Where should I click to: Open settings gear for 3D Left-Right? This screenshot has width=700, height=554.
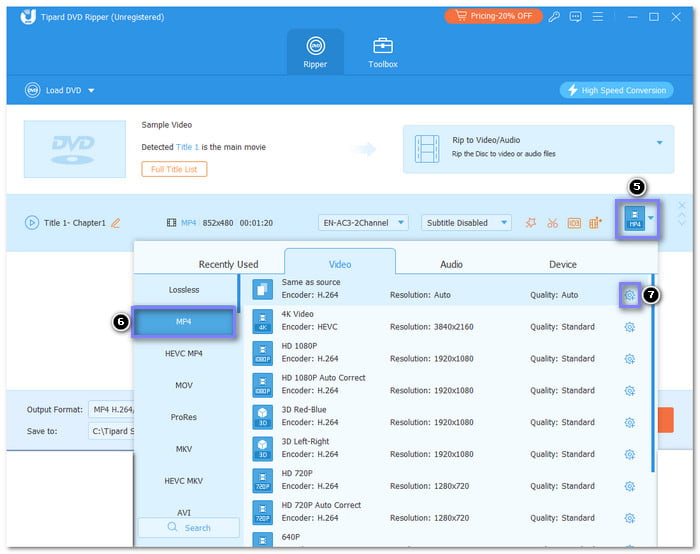pyautogui.click(x=629, y=454)
